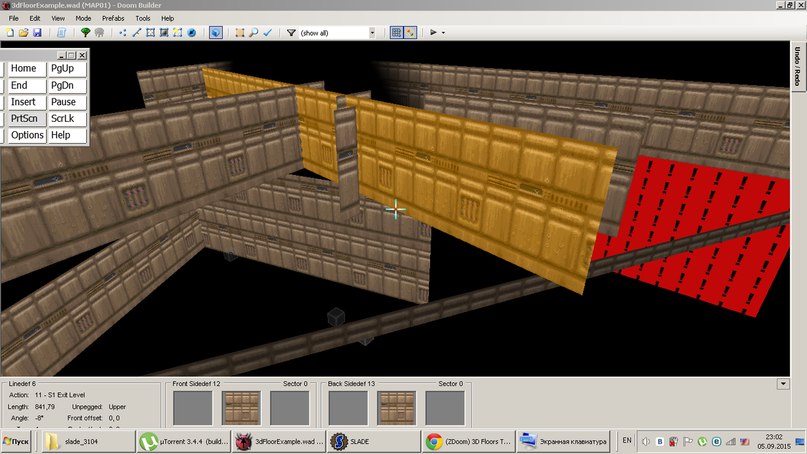The height and width of the screenshot is (454, 807).
Task: Switch to Vertices mode icon
Action: (122, 32)
